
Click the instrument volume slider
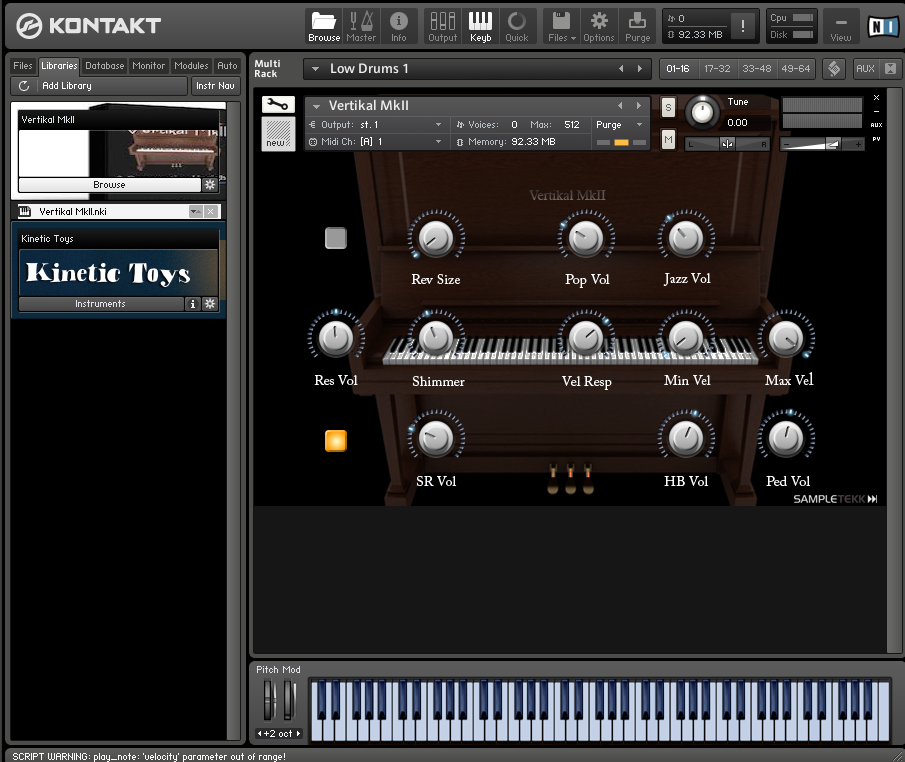point(822,144)
